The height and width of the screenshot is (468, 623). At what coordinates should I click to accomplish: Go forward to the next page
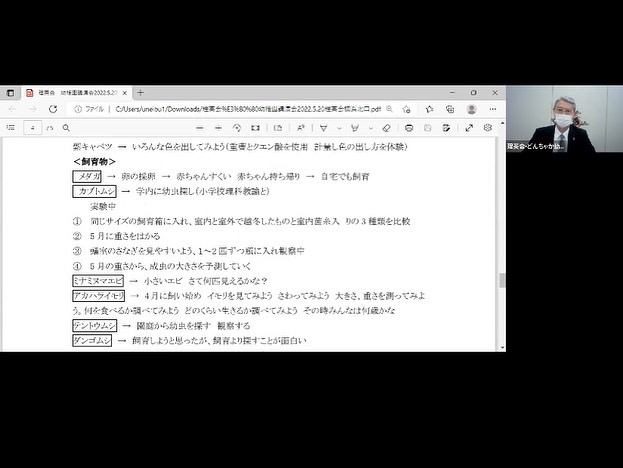33,109
